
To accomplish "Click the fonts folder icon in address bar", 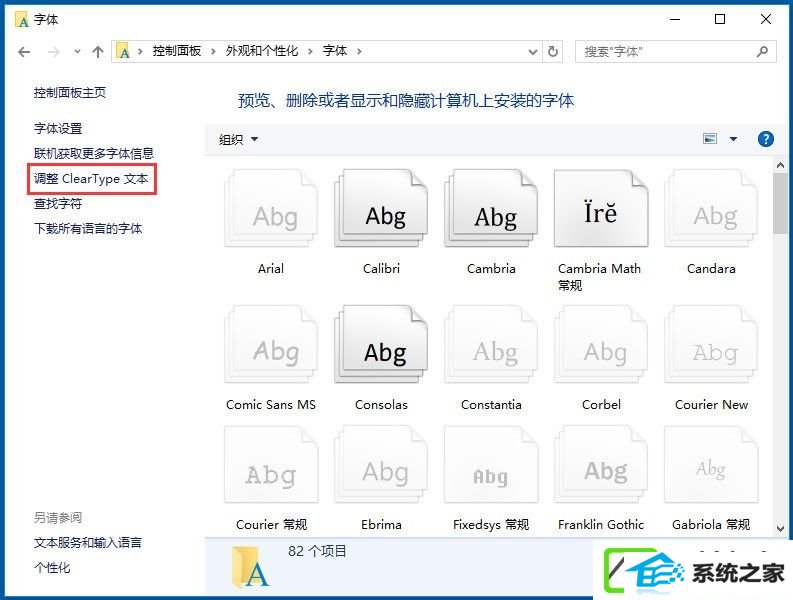I will click(x=123, y=51).
